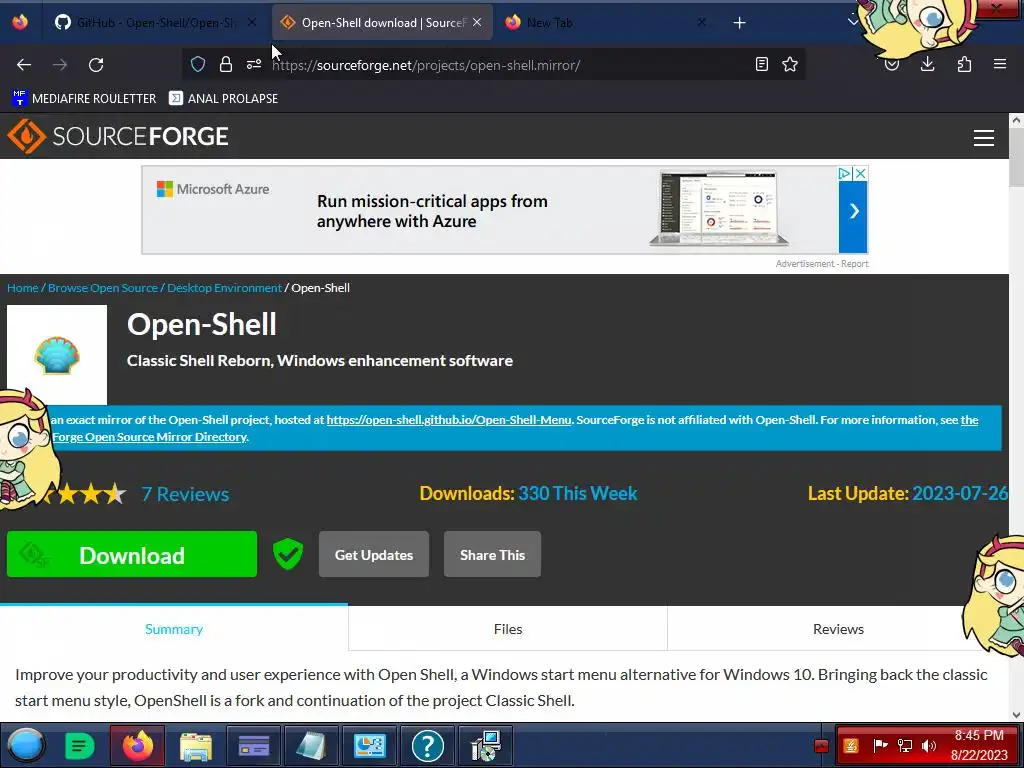Select the Files tab
The image size is (1024, 768).
pos(507,628)
